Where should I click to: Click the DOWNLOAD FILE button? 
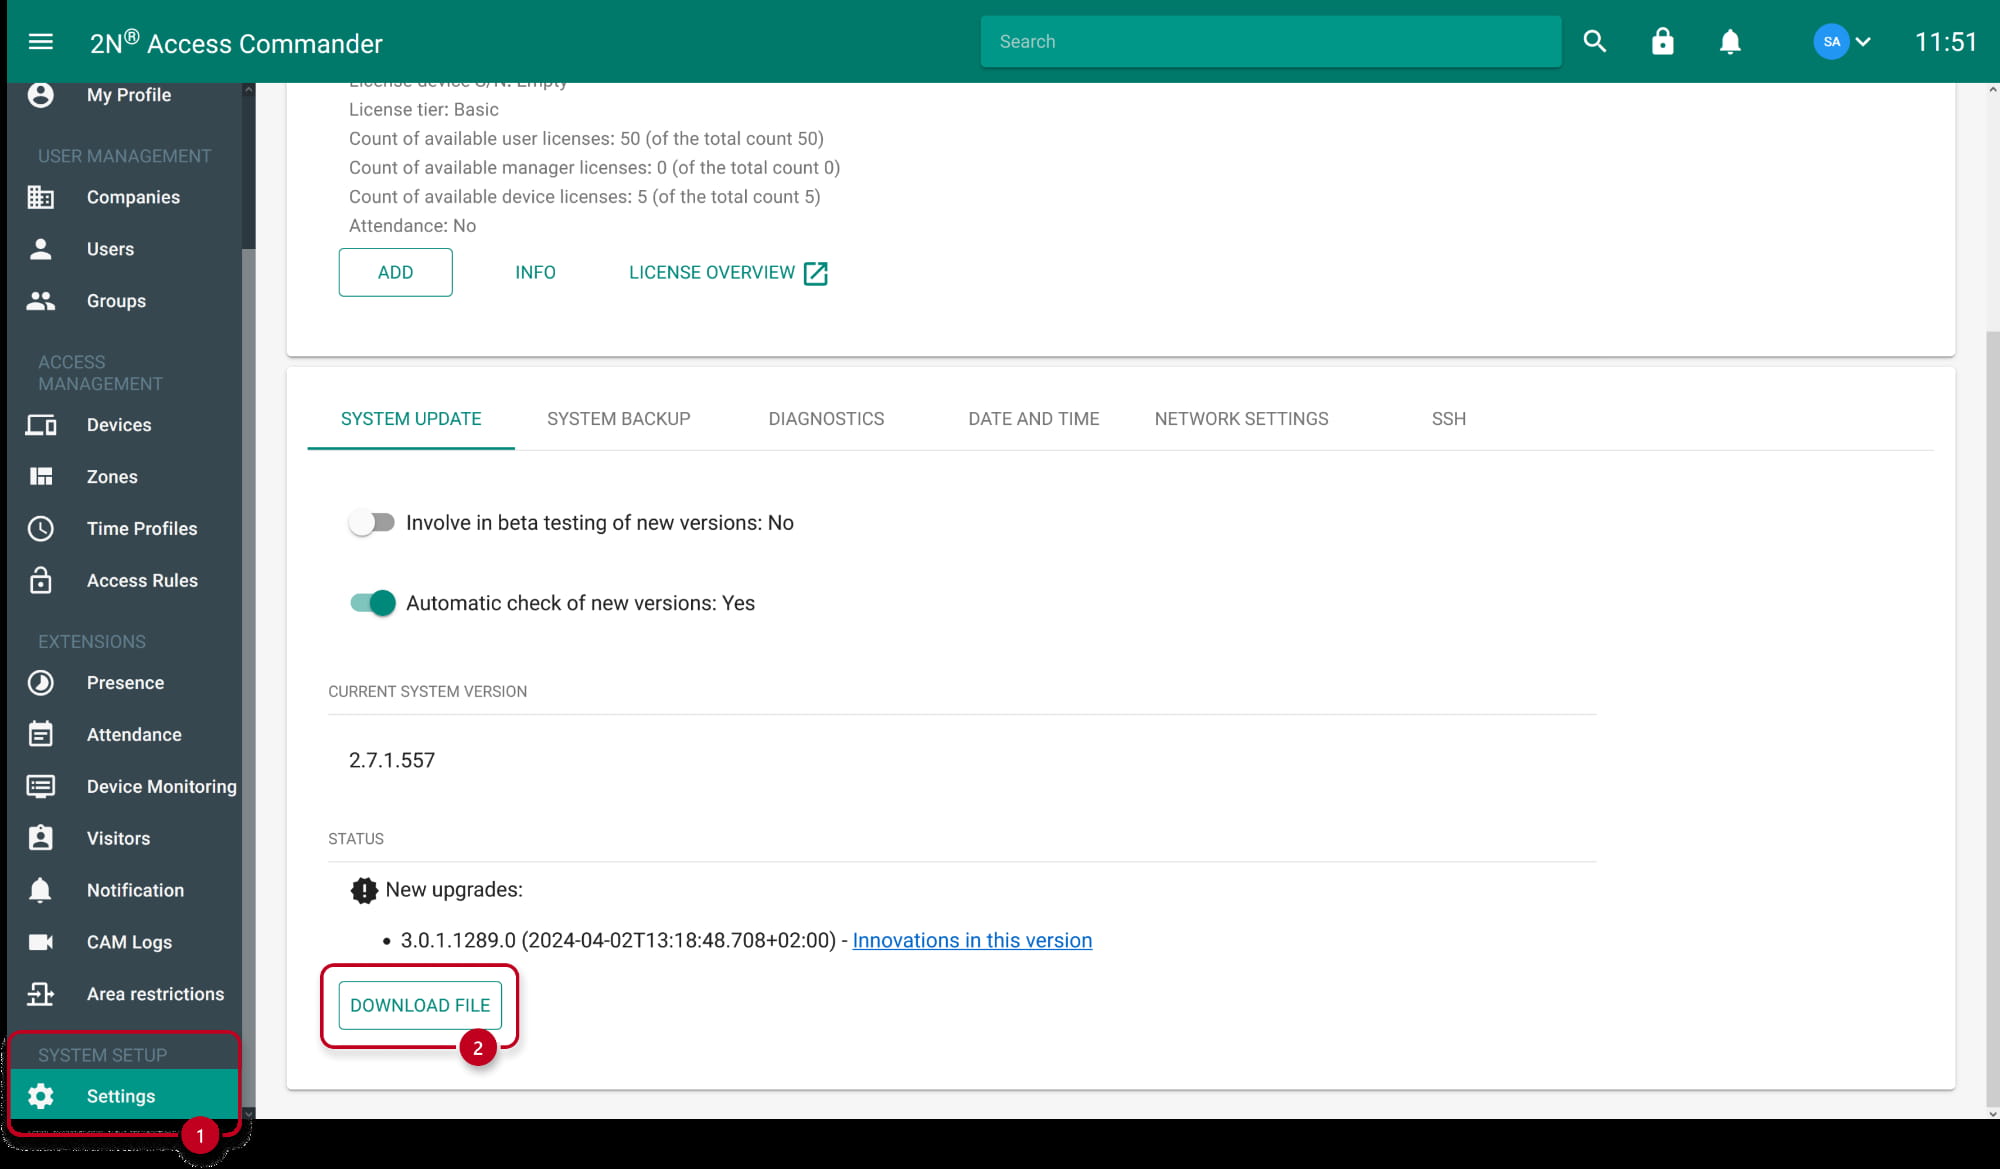pos(420,1005)
